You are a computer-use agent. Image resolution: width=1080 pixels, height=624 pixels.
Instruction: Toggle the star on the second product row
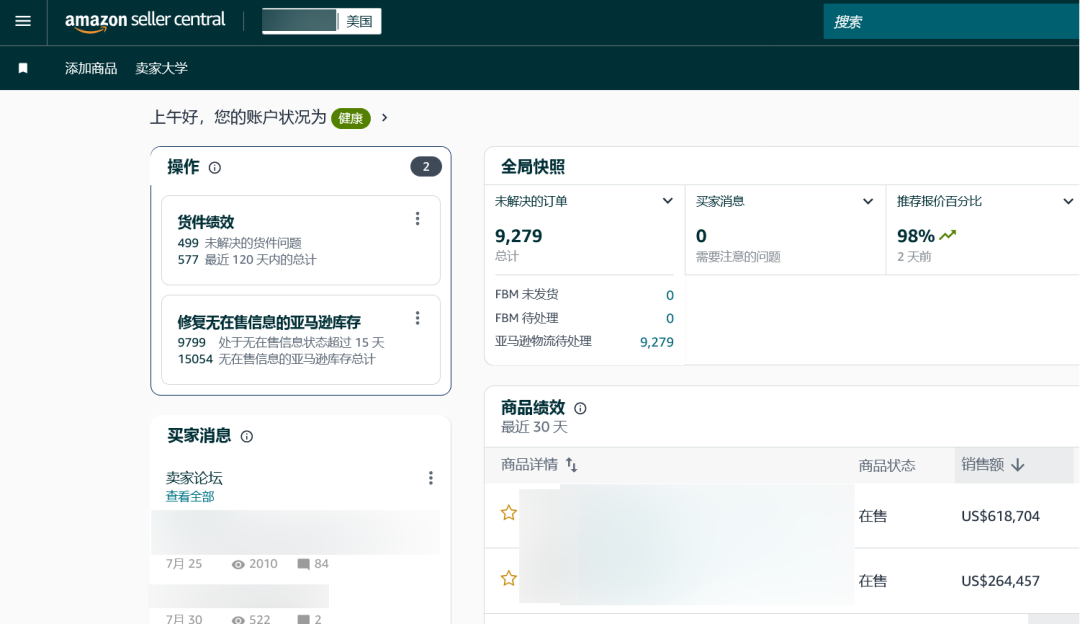pyautogui.click(x=509, y=577)
